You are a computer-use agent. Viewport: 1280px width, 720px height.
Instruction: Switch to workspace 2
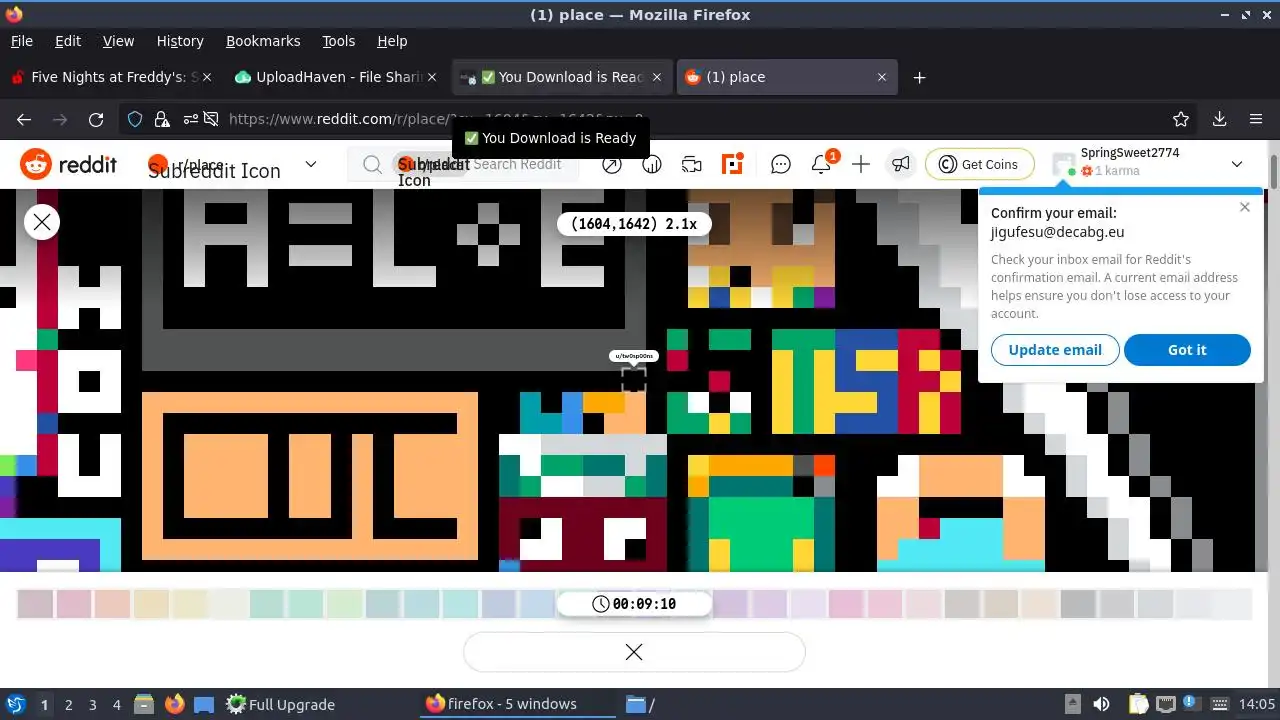tap(68, 704)
